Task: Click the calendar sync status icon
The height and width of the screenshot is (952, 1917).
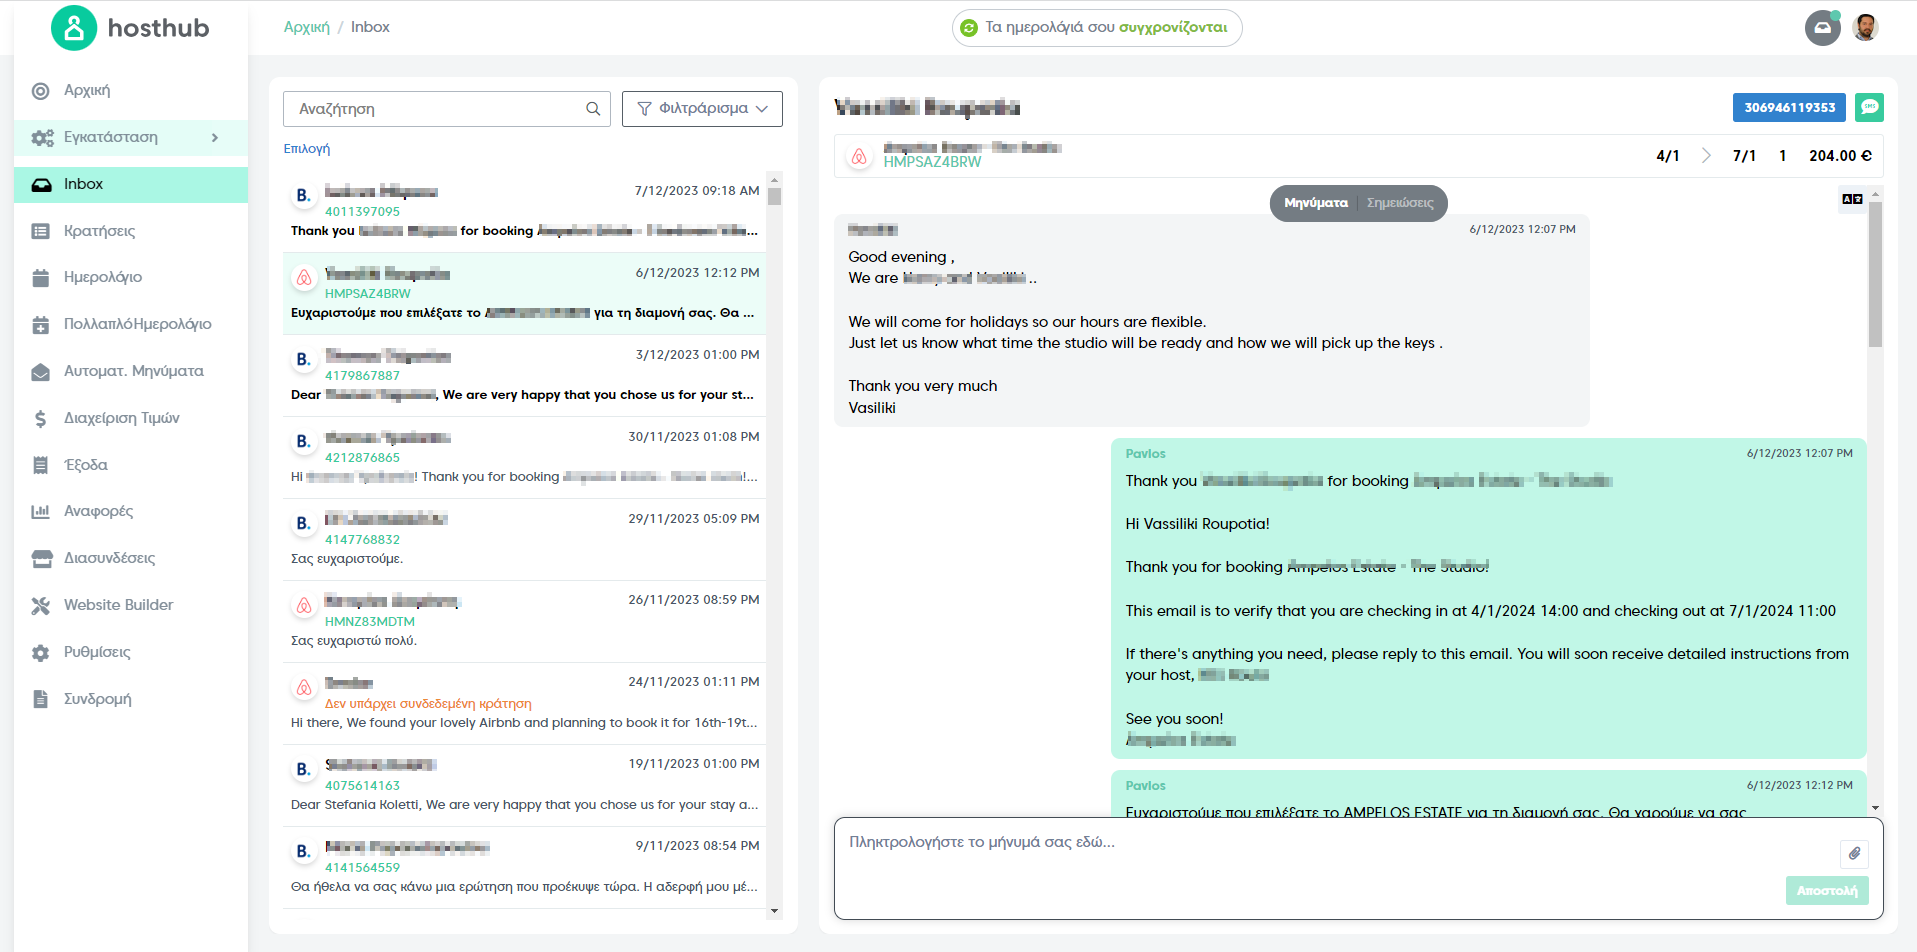Action: (x=968, y=28)
